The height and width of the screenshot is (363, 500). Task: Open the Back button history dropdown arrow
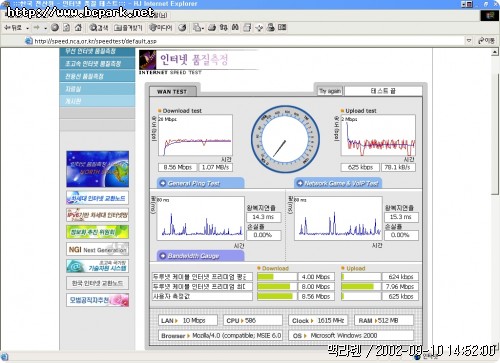click(x=27, y=28)
